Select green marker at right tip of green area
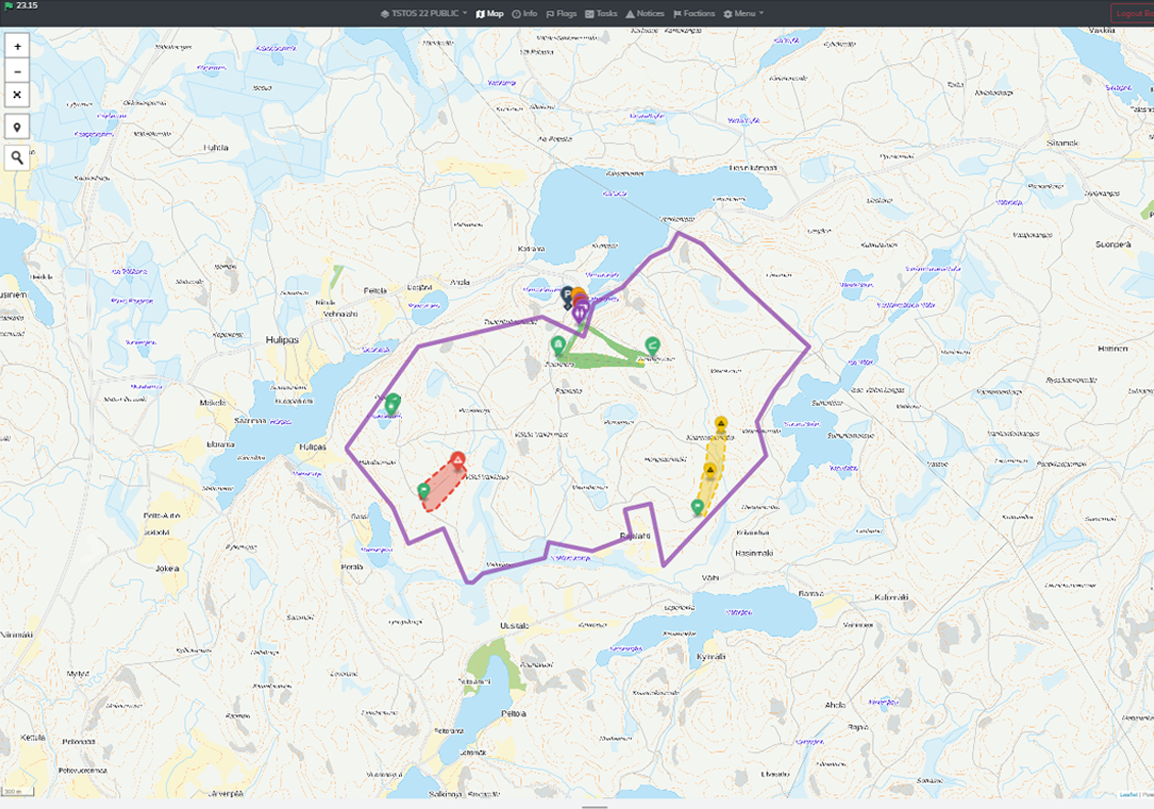Screen dimensions: 1154x809 point(652,345)
